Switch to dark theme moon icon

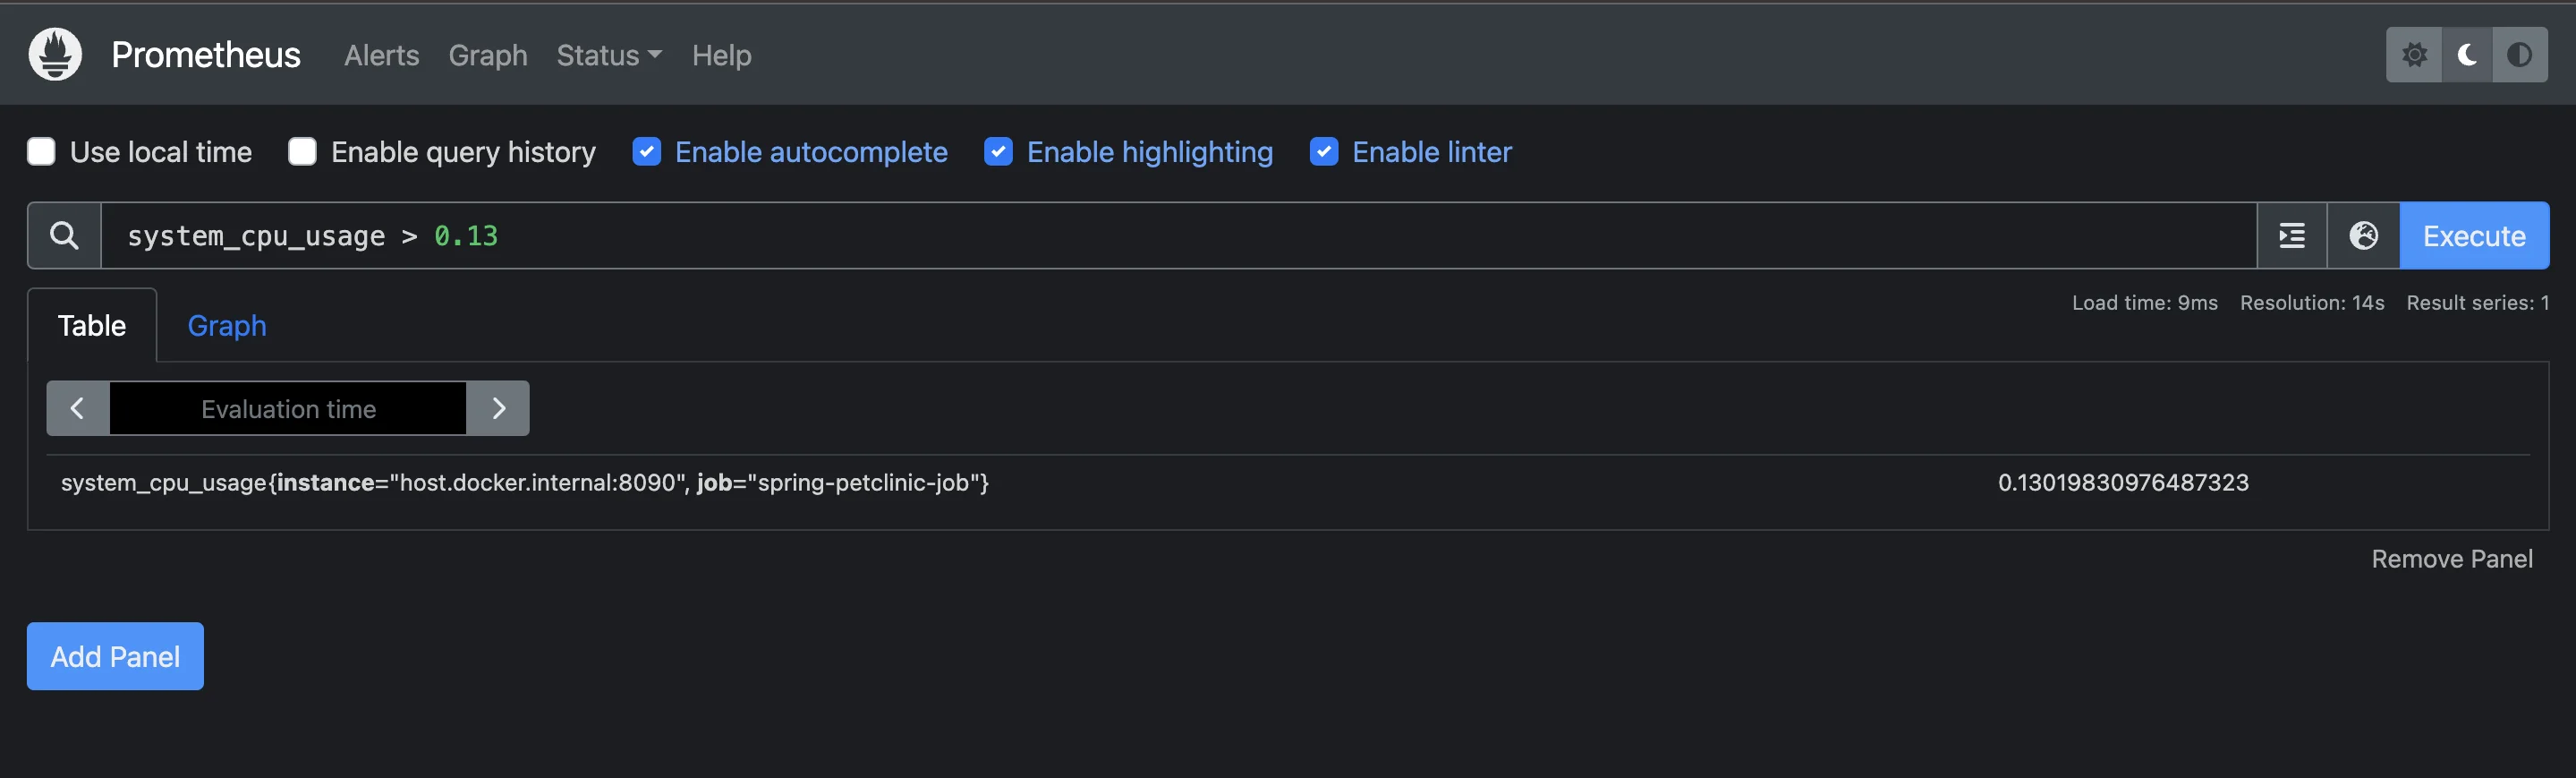tap(2467, 54)
